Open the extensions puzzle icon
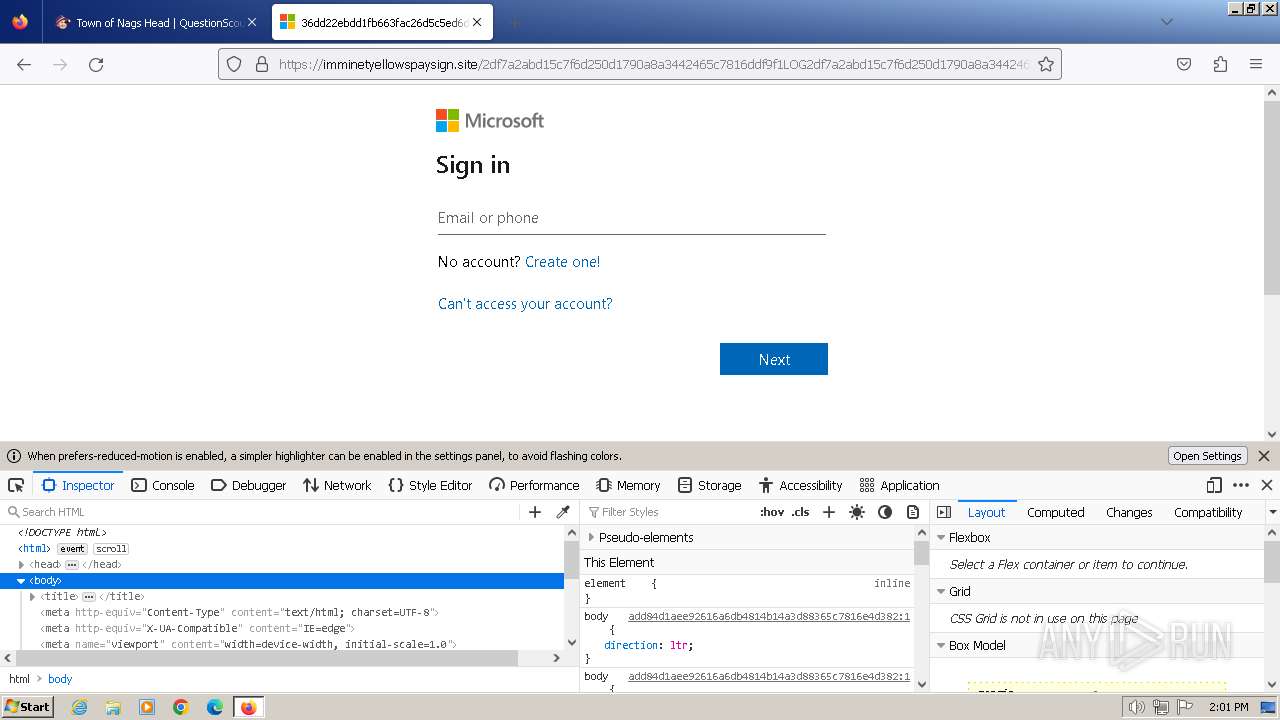Image resolution: width=1280 pixels, height=720 pixels. (x=1220, y=64)
